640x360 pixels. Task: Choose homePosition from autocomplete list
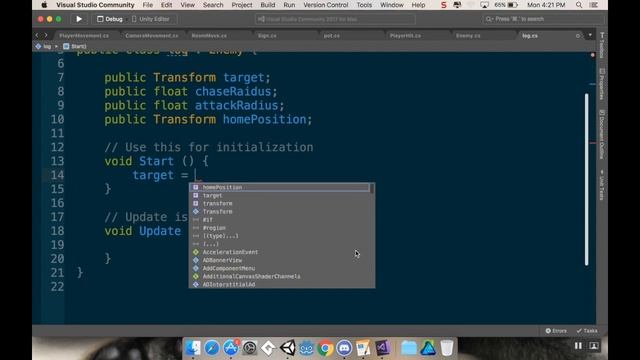[279, 187]
